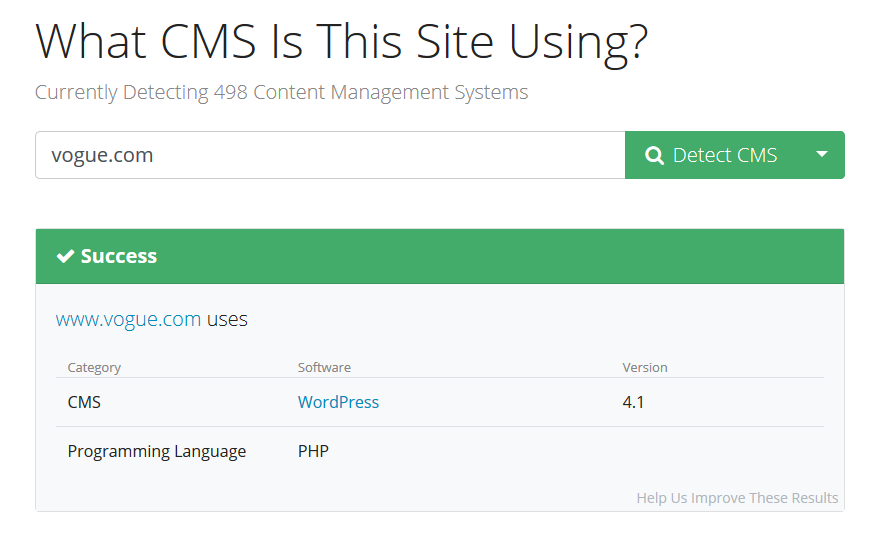The image size is (874, 542).
Task: Click the Currently Detecting 498 Content Management Systems subtitle
Action: (x=281, y=92)
